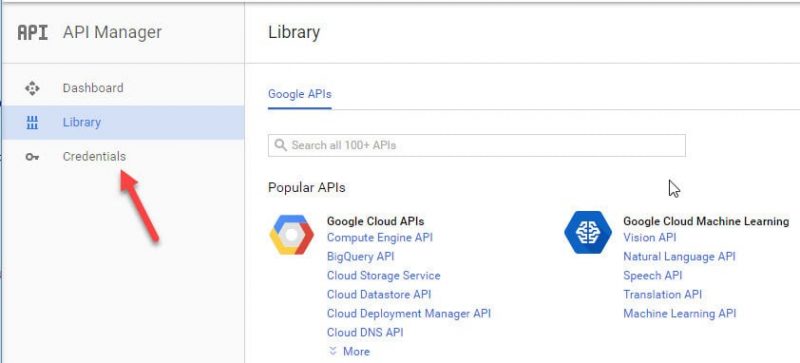
Task: Open Cloud Deployment Manager API link
Action: click(409, 313)
